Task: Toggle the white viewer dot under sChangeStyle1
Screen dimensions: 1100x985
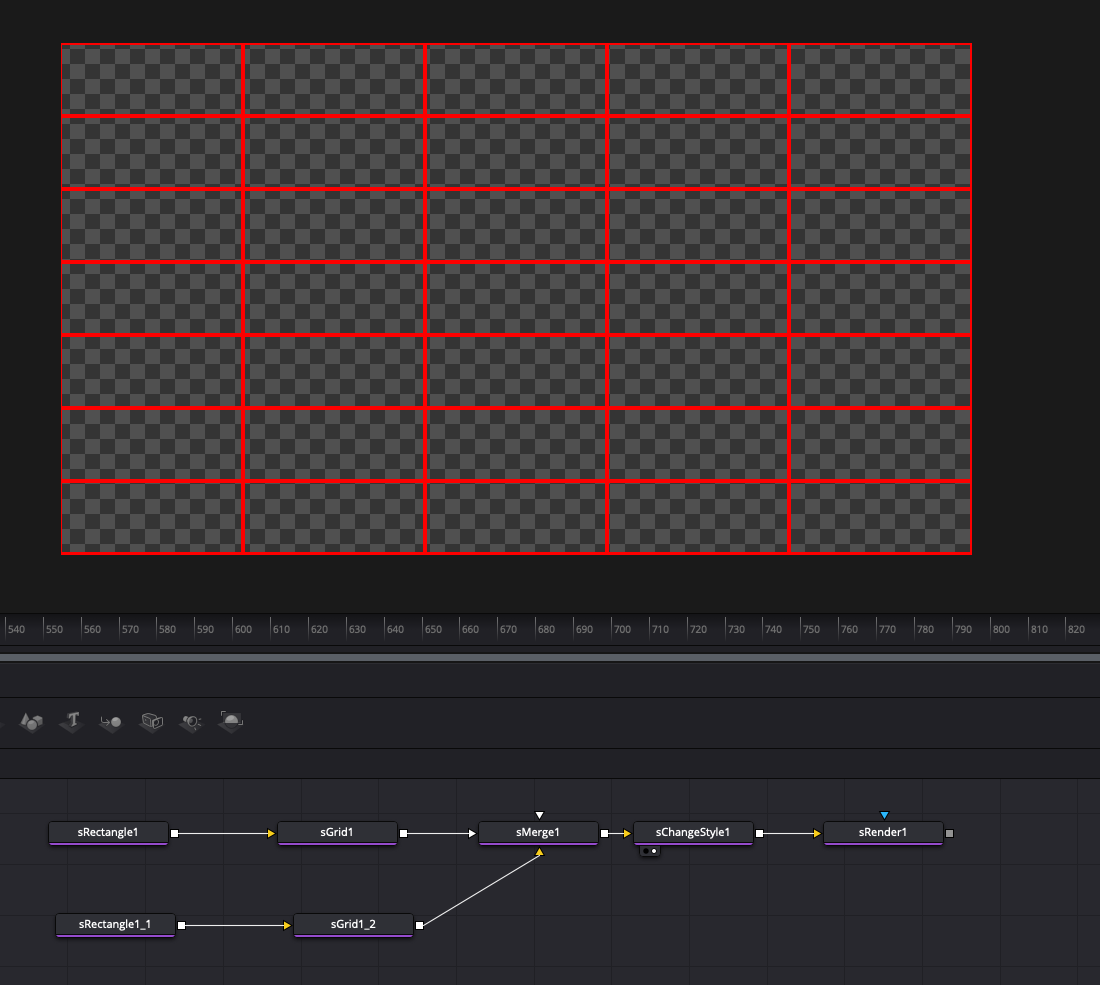Action: [655, 852]
